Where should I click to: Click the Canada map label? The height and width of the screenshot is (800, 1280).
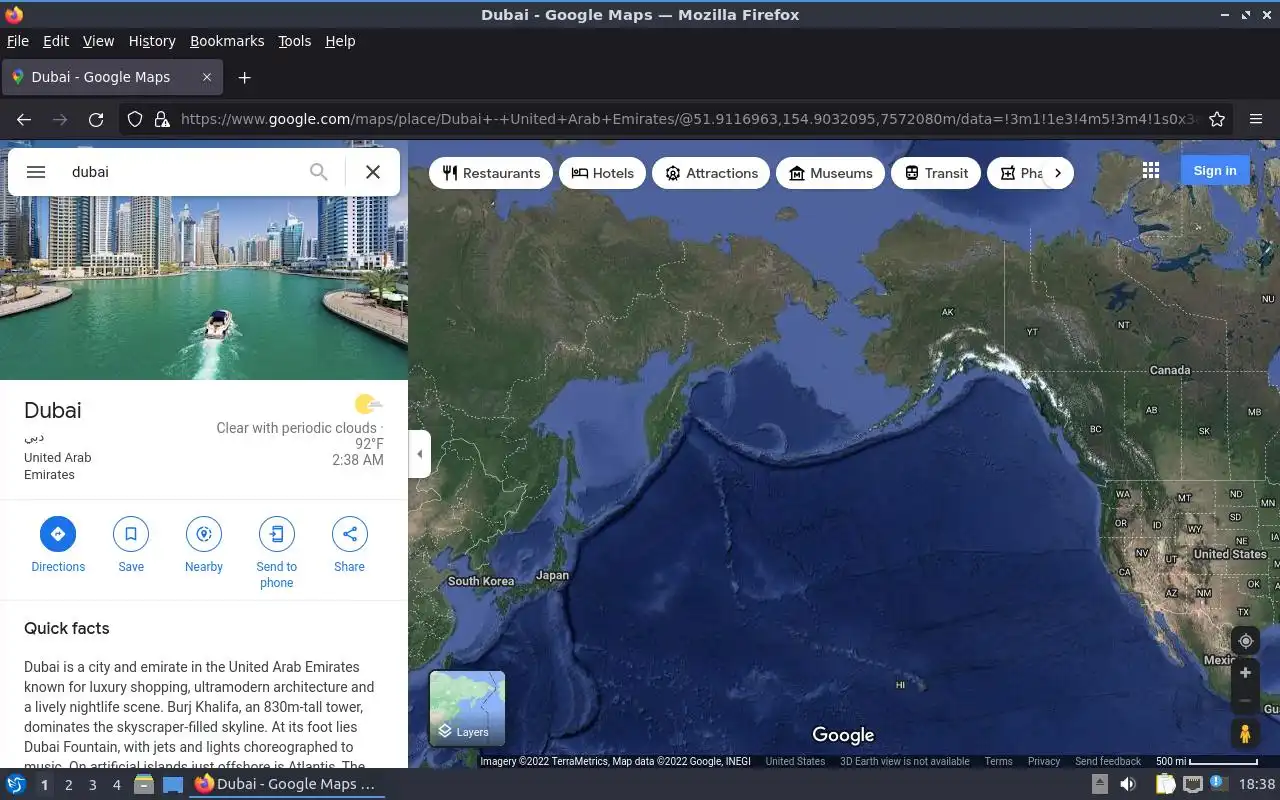[x=1170, y=370]
